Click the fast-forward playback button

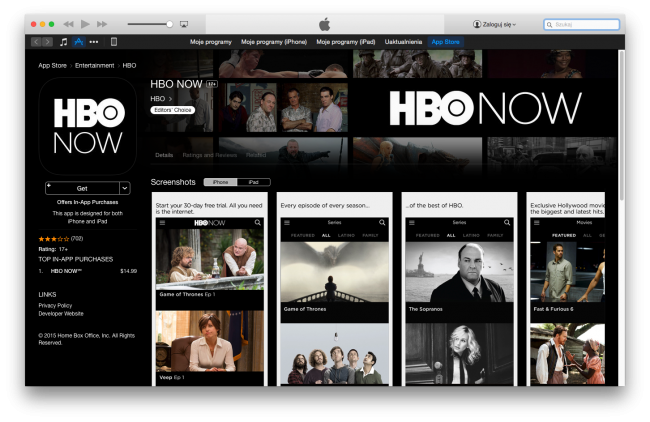(102, 24)
